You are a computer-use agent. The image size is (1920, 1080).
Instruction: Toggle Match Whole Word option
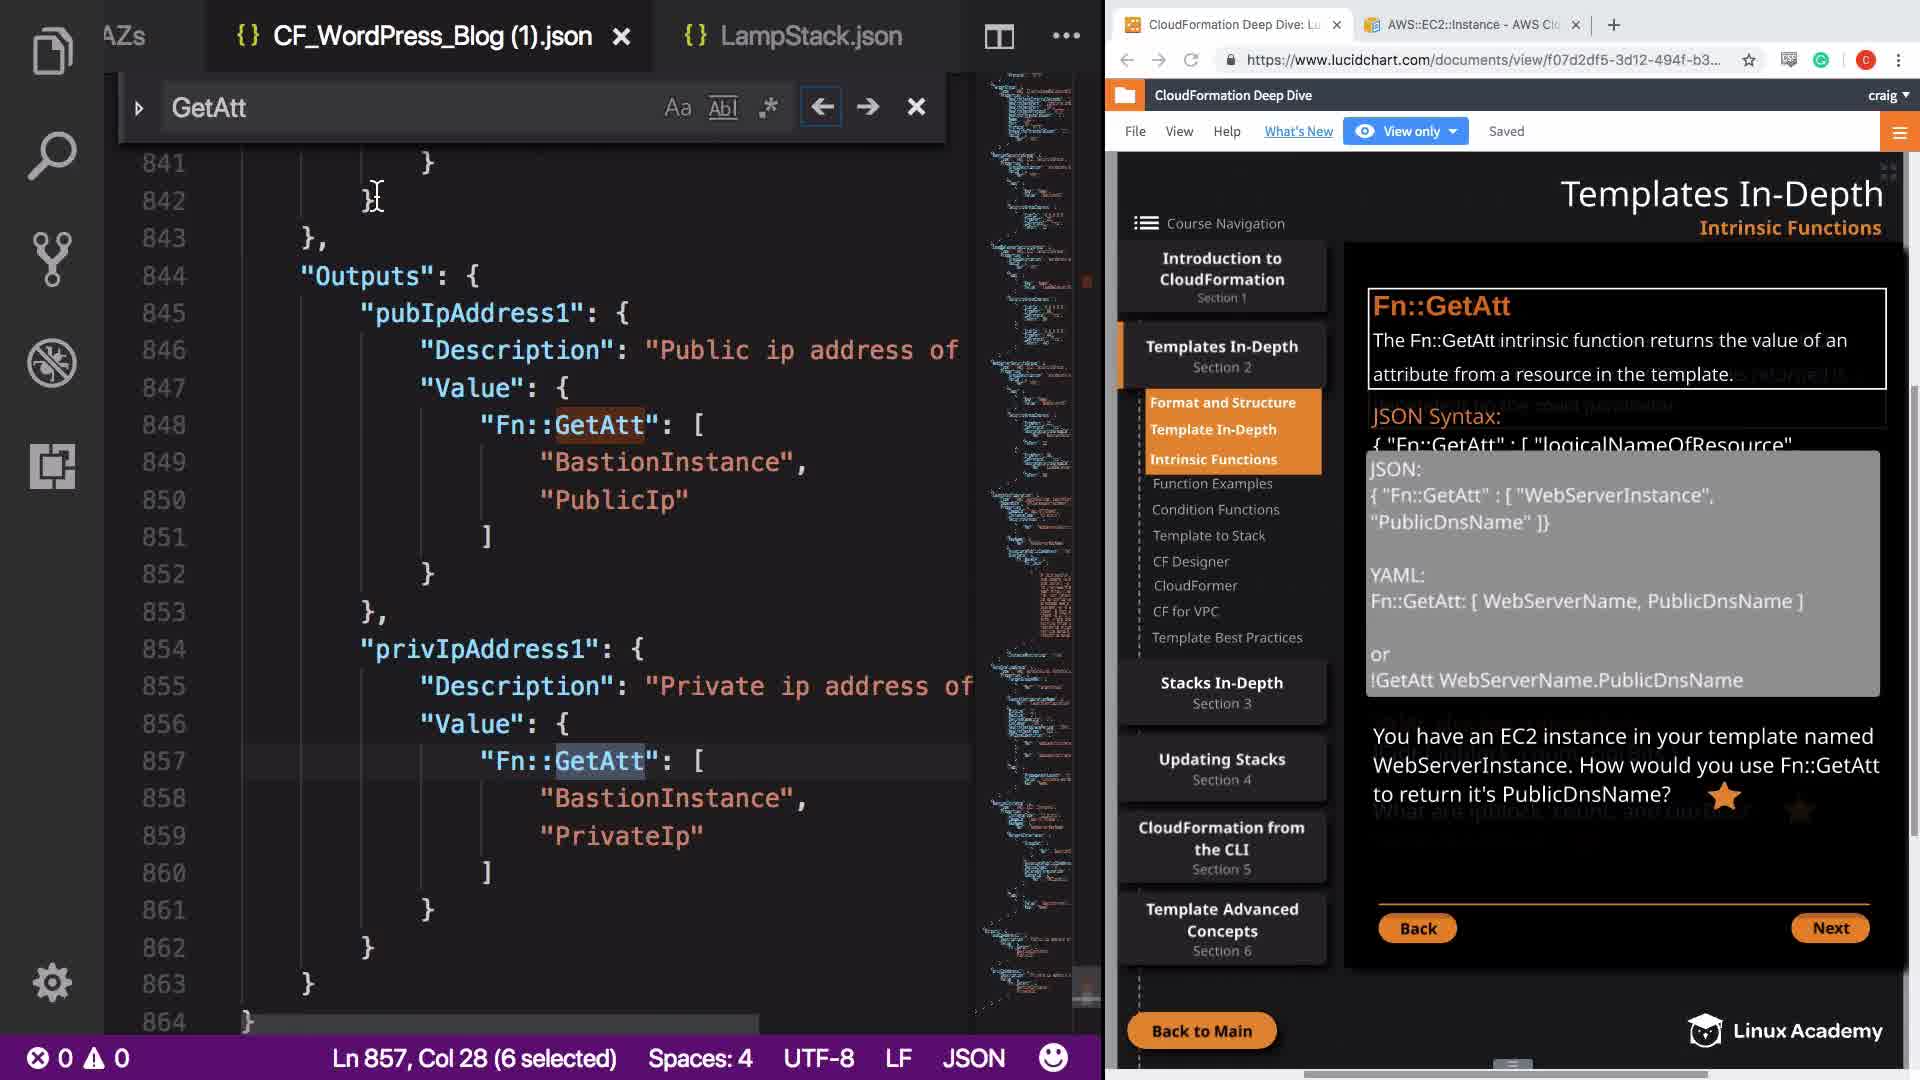pyautogui.click(x=722, y=107)
